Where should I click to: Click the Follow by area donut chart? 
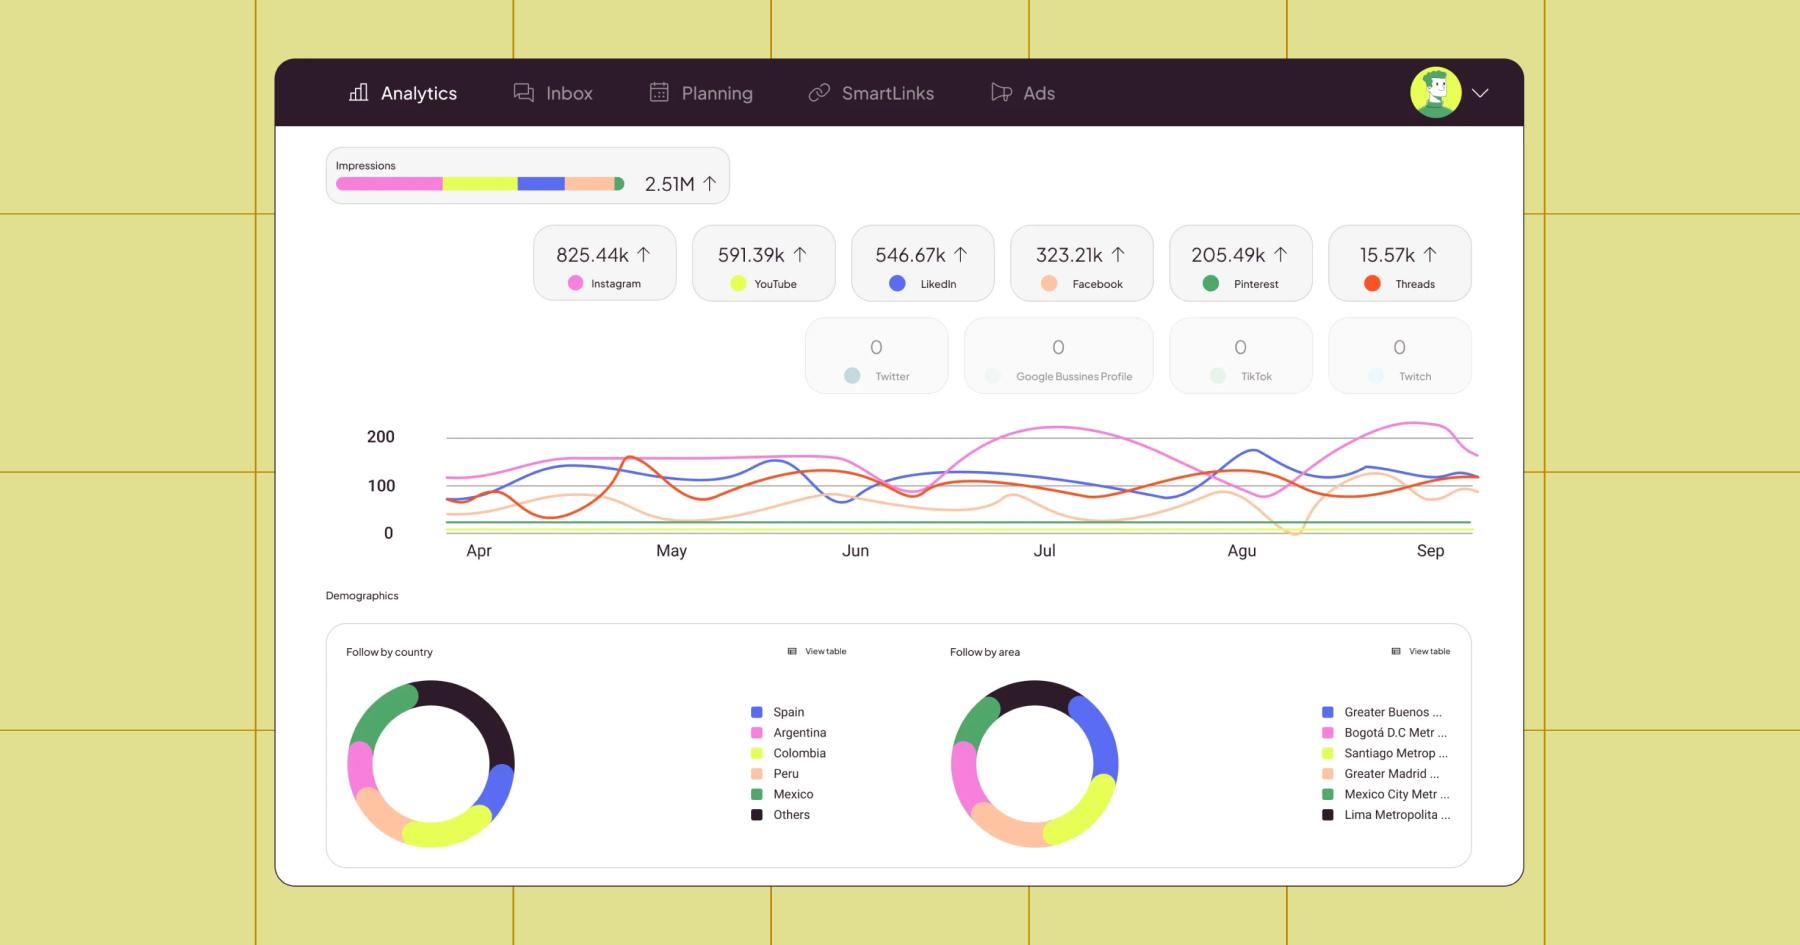(x=1035, y=764)
